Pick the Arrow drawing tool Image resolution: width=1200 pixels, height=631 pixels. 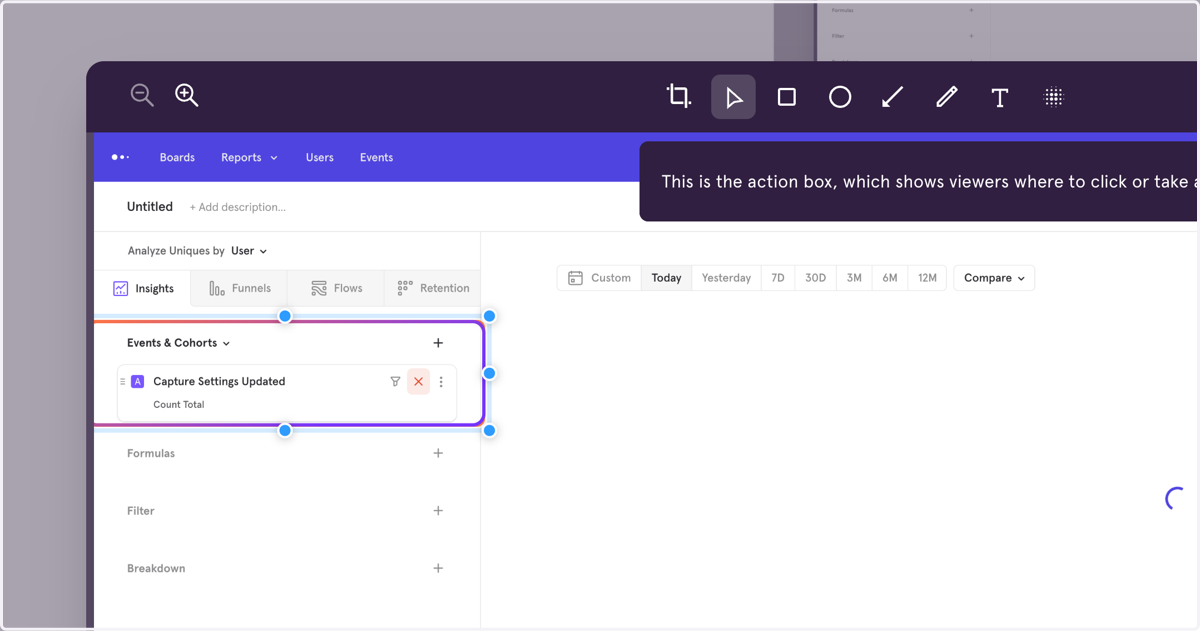tap(893, 97)
